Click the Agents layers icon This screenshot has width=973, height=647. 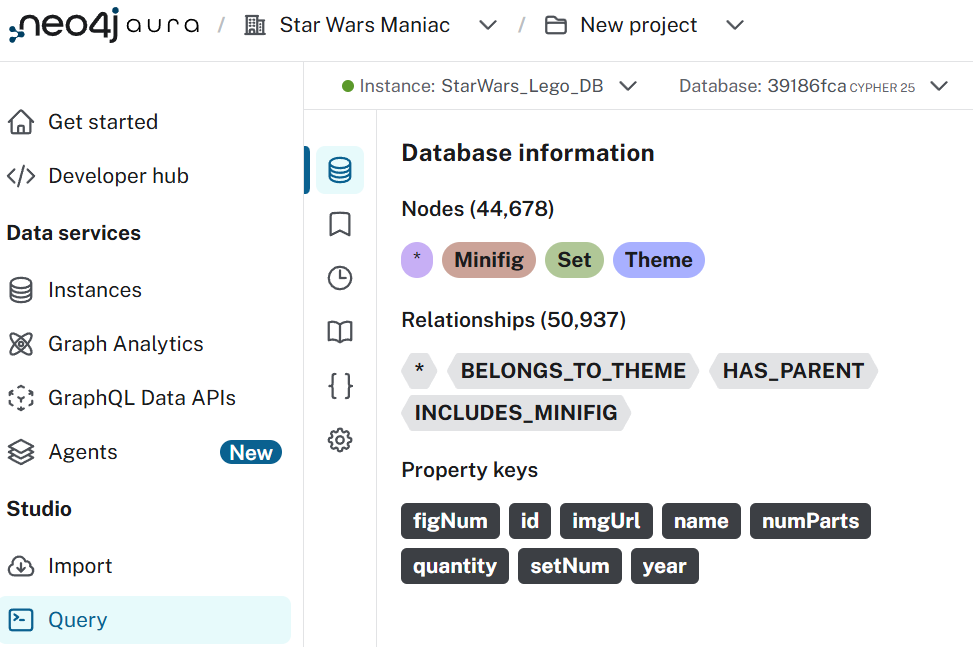21,452
